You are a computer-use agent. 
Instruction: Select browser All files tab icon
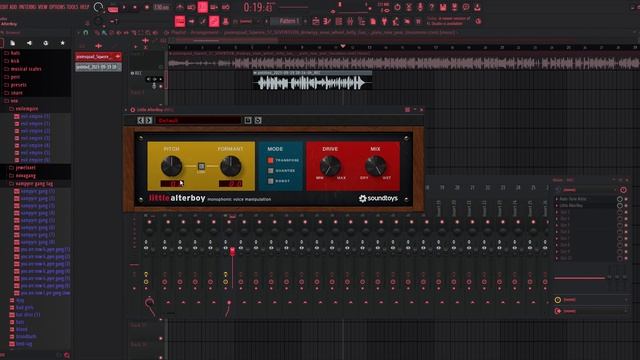13,43
